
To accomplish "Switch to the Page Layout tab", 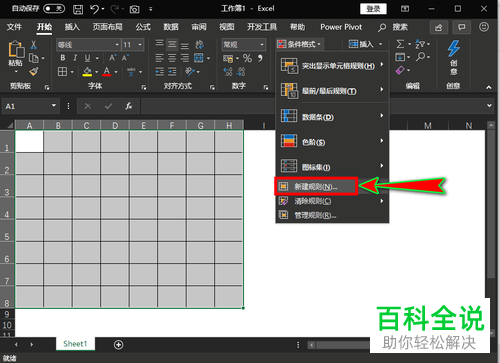I will pyautogui.click(x=107, y=27).
